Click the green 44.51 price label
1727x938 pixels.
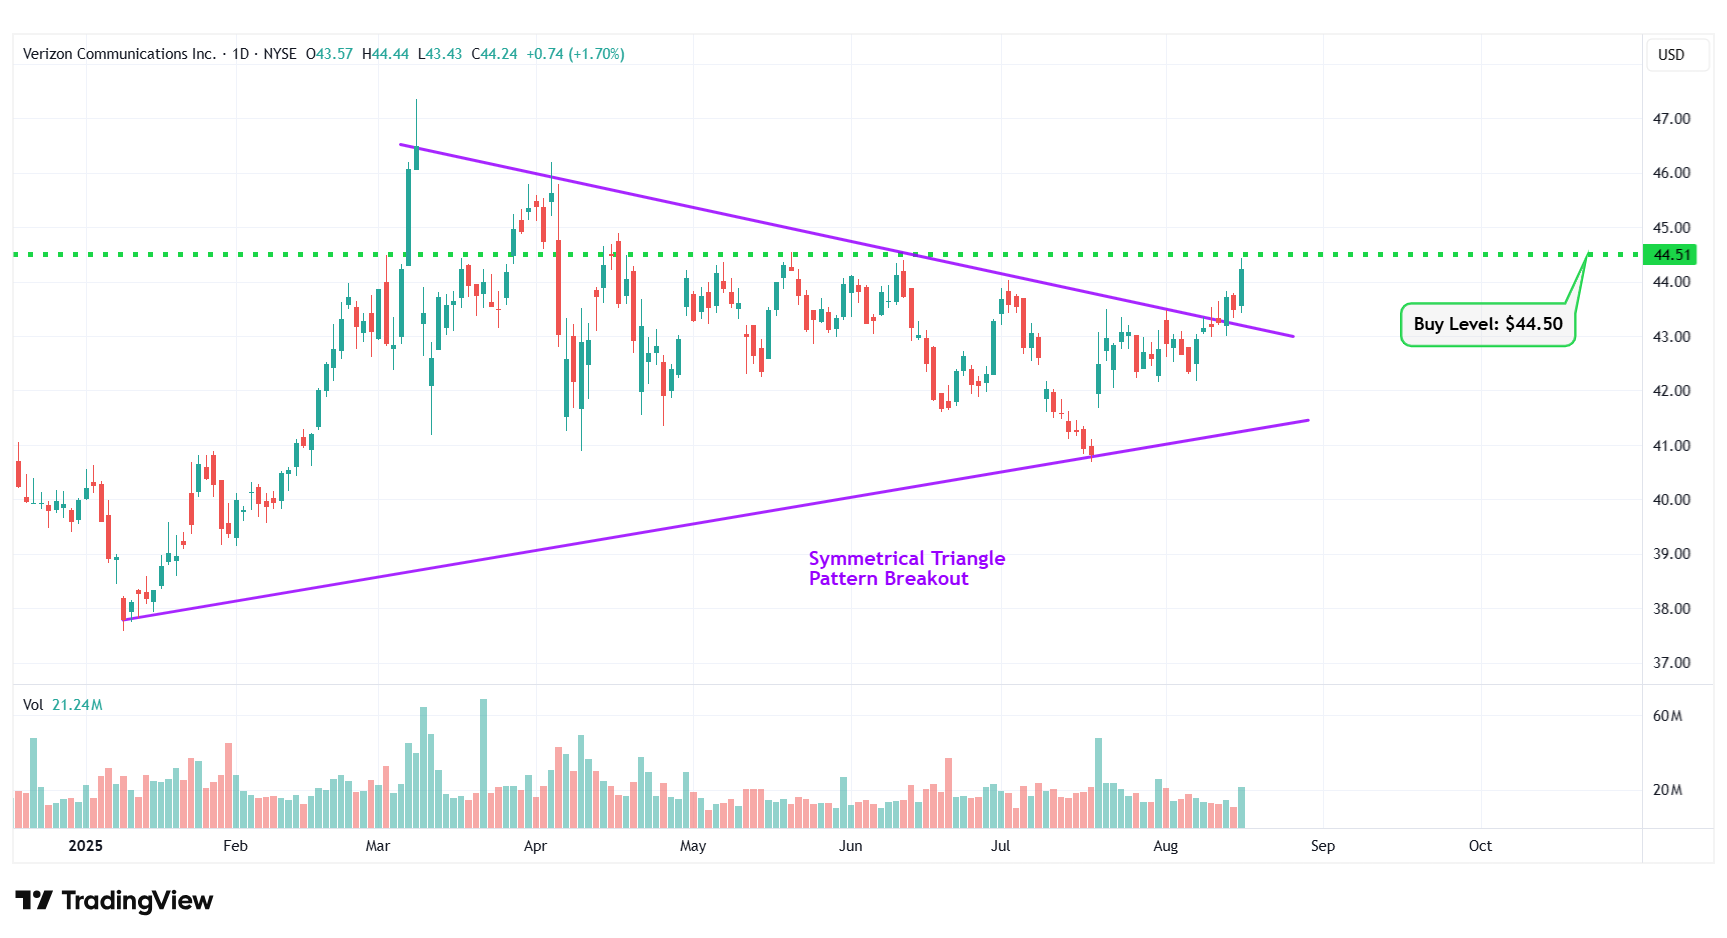[x=1671, y=255]
